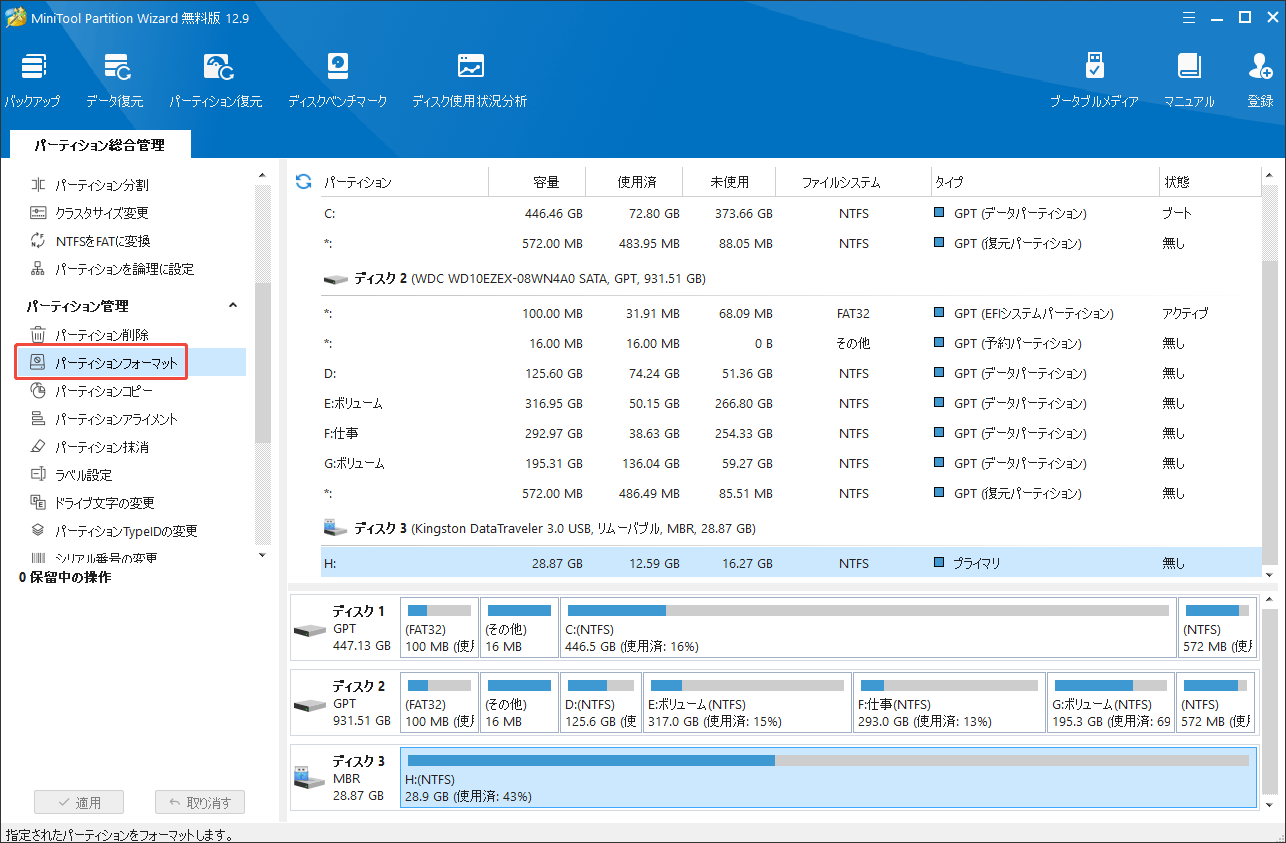Select パーティションアライメント action

click(104, 419)
